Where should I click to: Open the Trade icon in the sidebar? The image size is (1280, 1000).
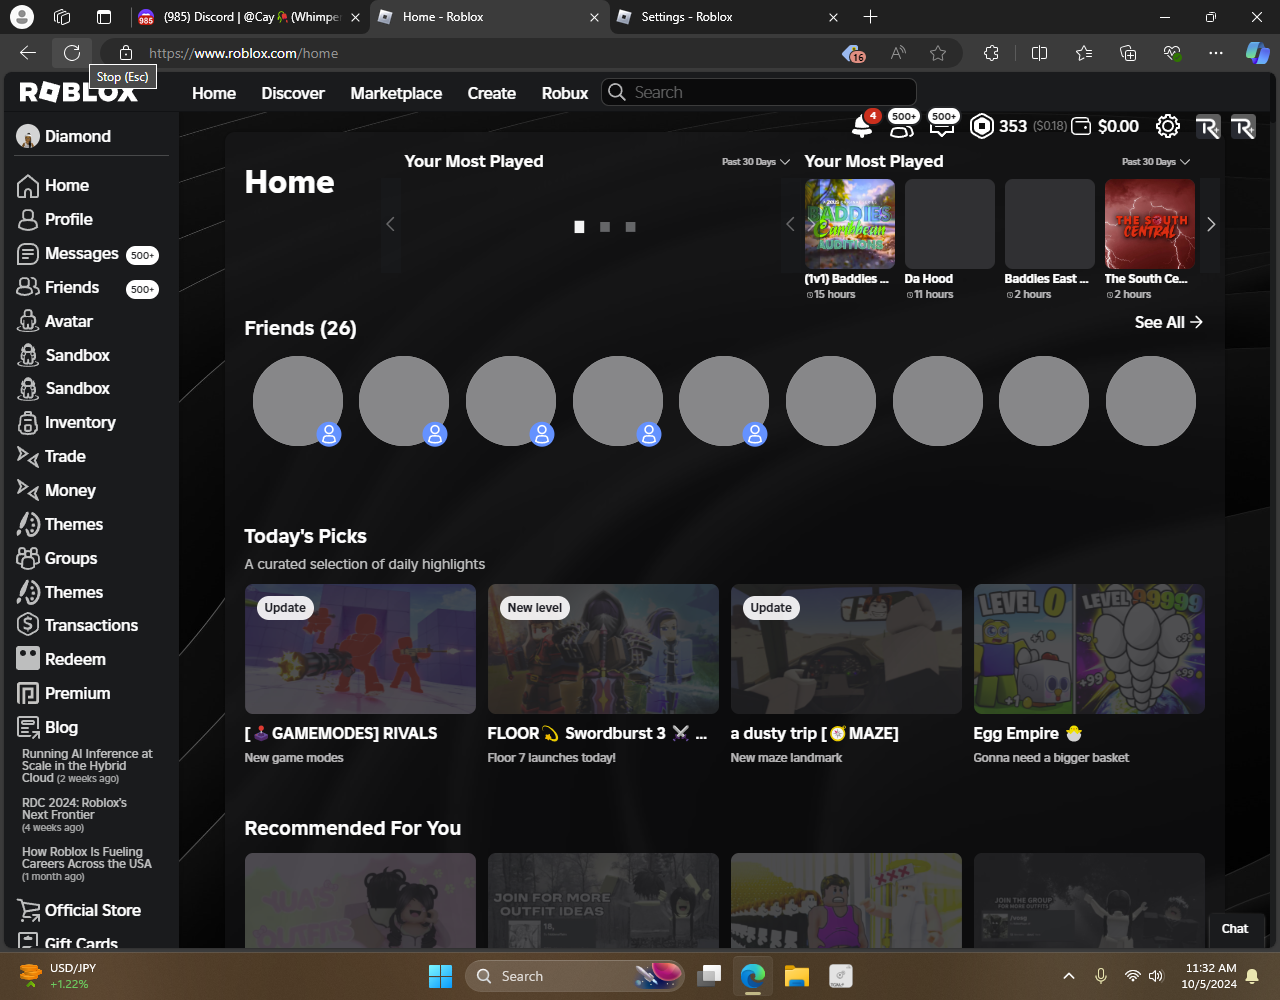click(28, 457)
